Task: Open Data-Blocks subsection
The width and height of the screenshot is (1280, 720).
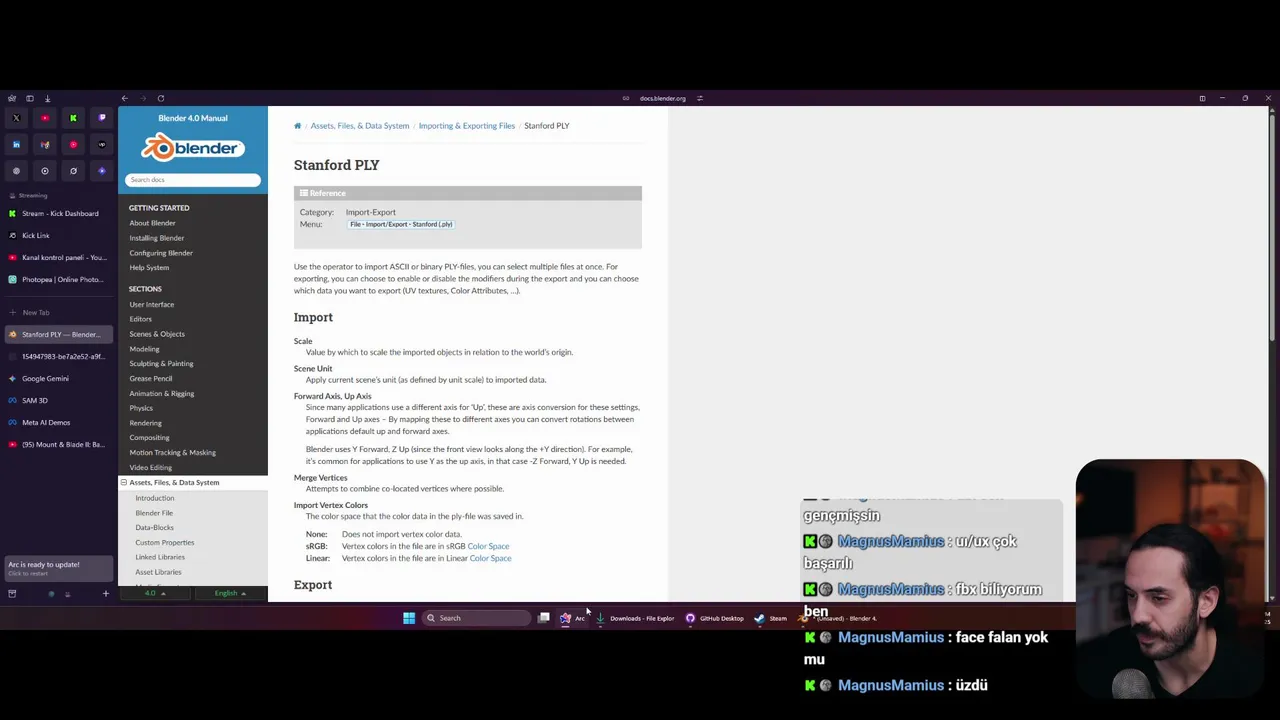Action: point(155,528)
